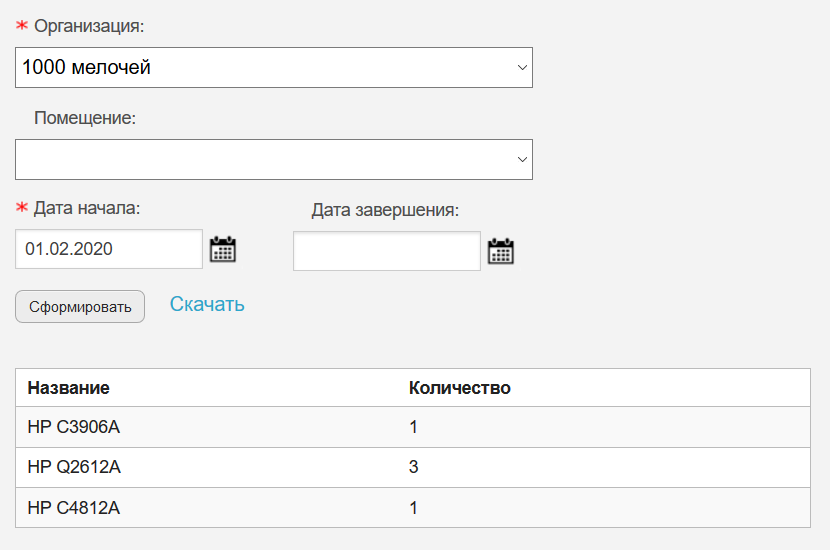Click the Сформировать button
Image resolution: width=830 pixels, height=550 pixels.
[x=80, y=306]
